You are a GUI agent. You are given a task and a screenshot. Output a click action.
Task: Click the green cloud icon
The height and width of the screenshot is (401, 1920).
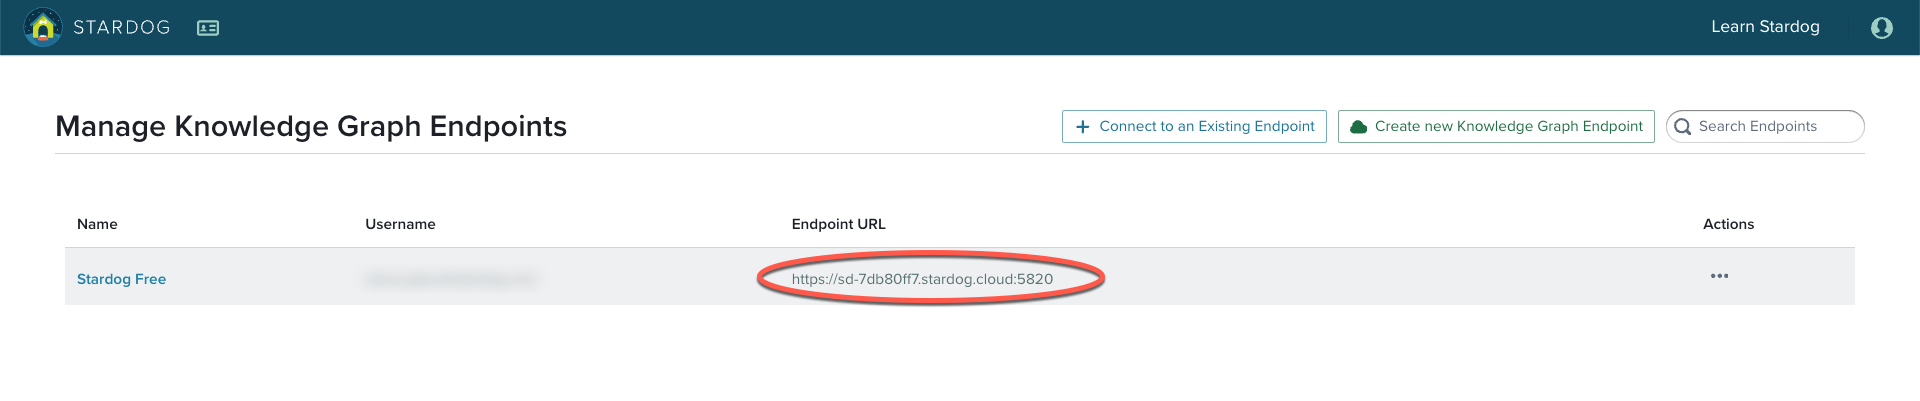point(1358,127)
